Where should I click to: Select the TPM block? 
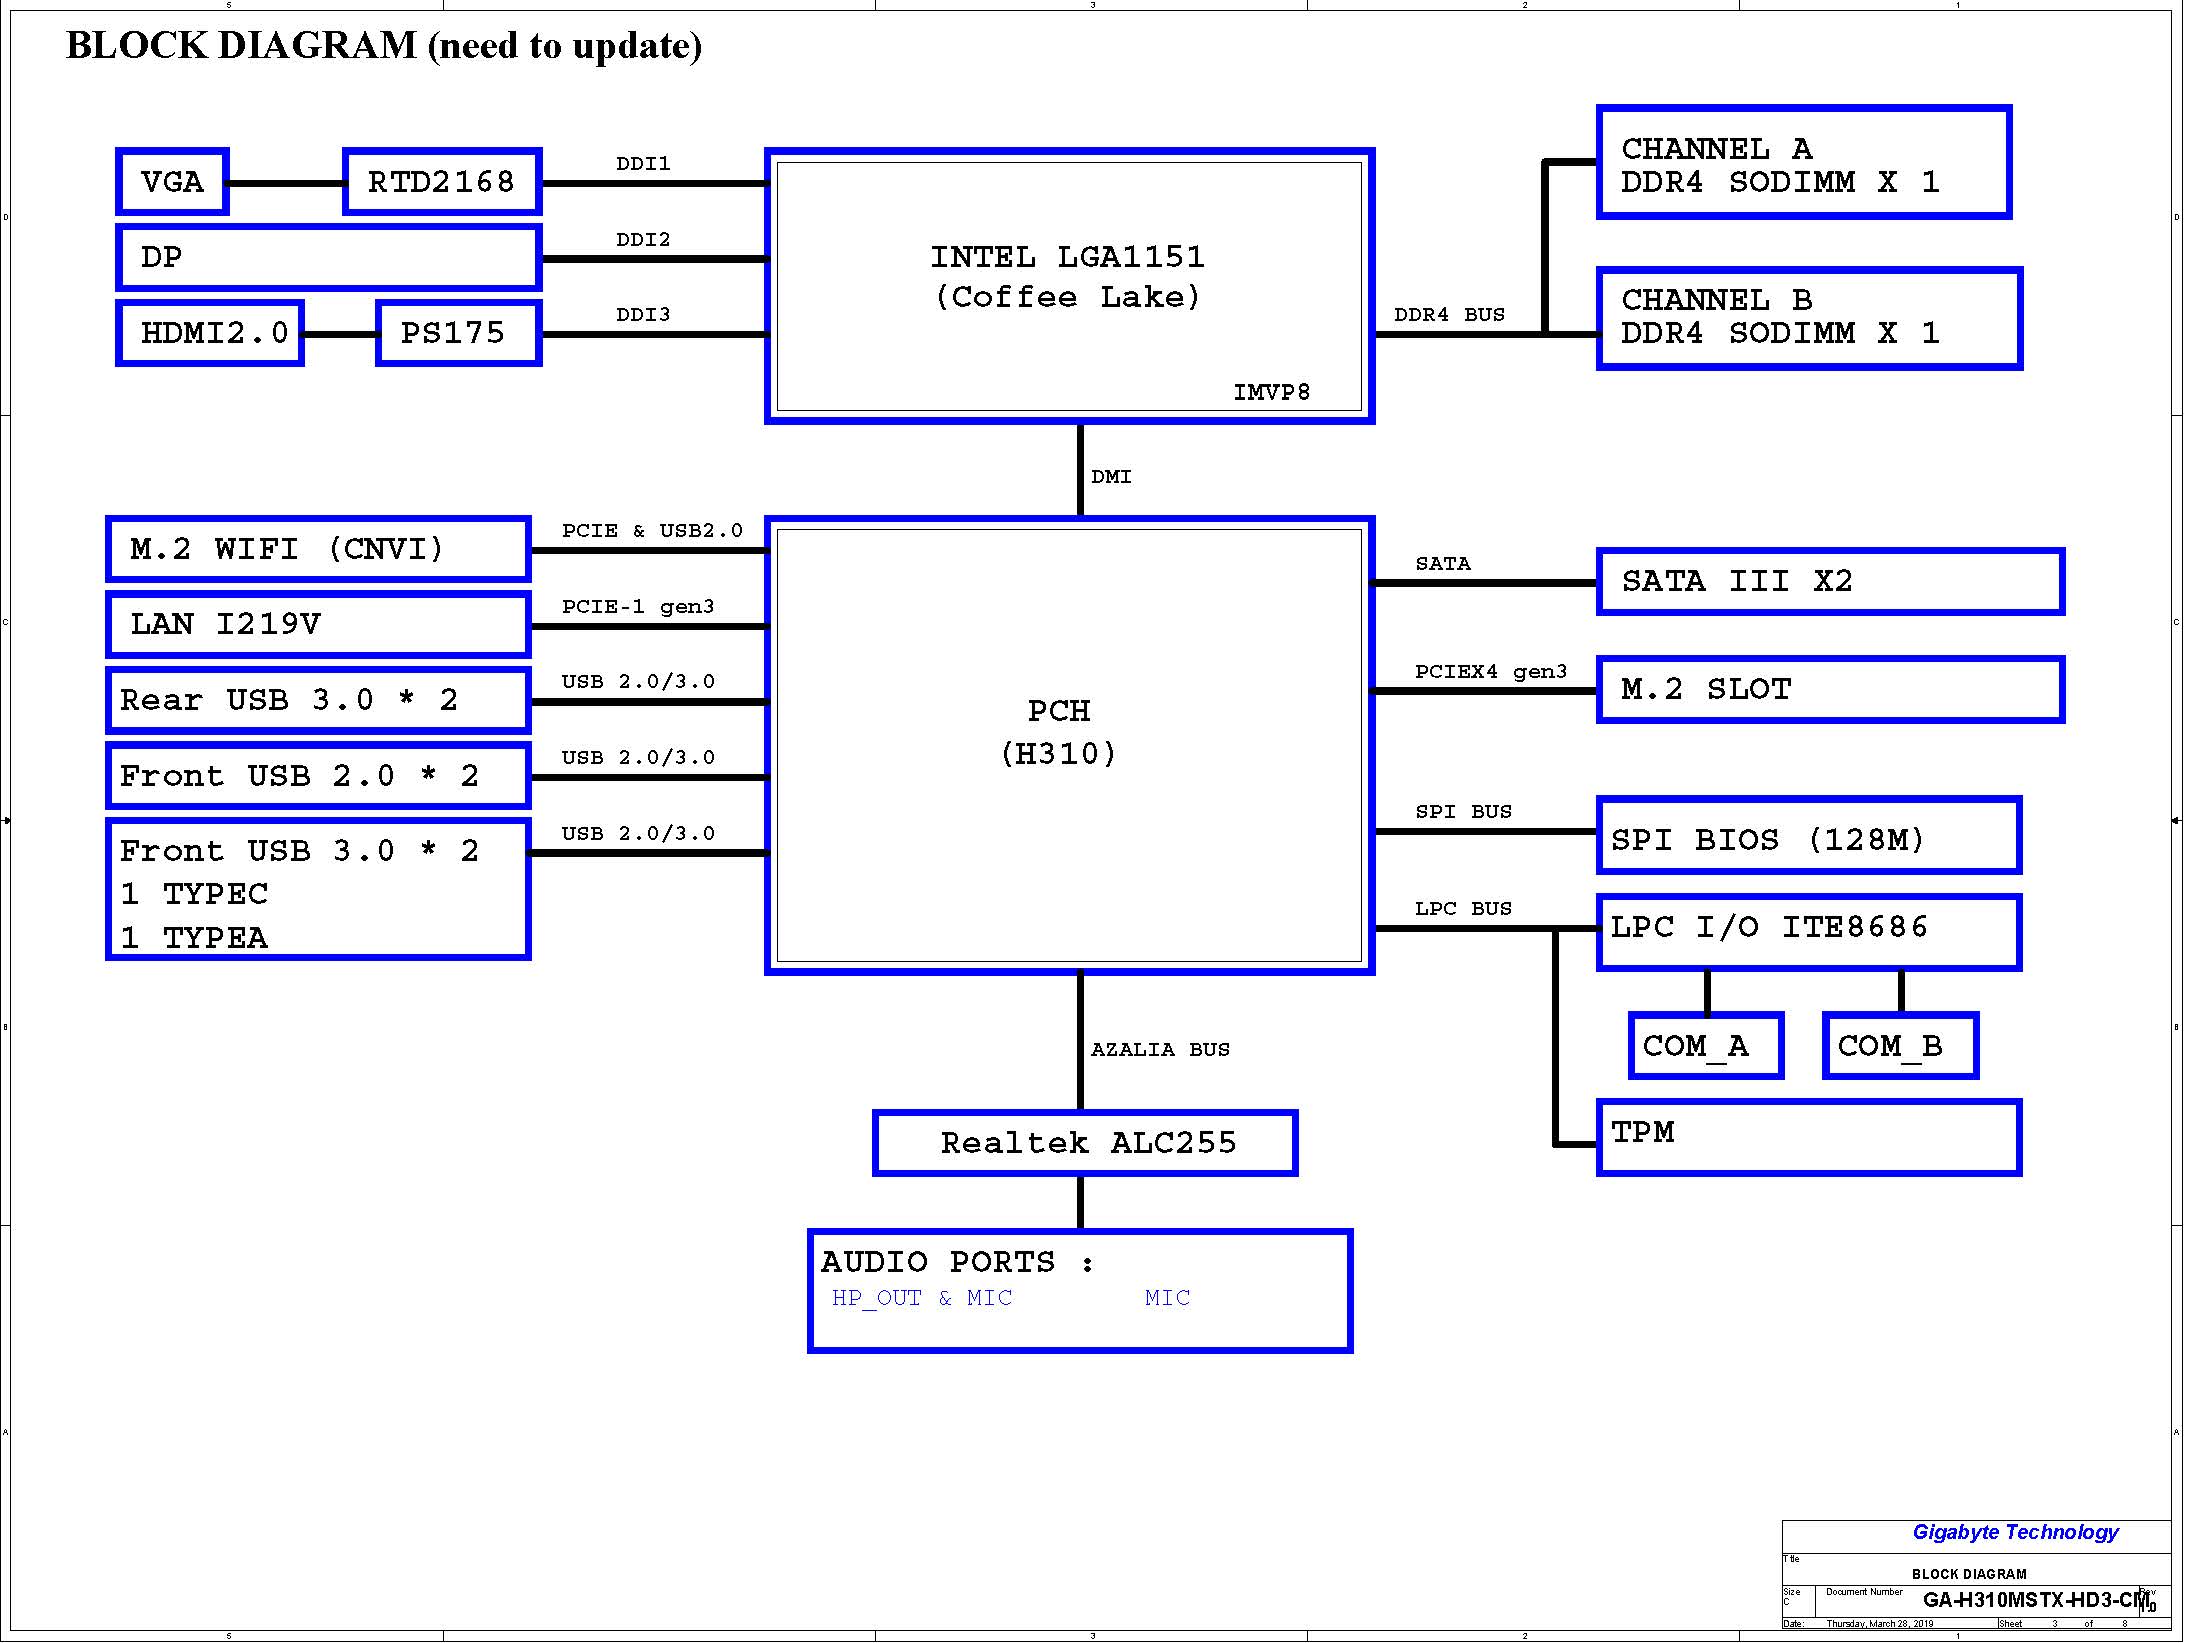(1809, 1138)
